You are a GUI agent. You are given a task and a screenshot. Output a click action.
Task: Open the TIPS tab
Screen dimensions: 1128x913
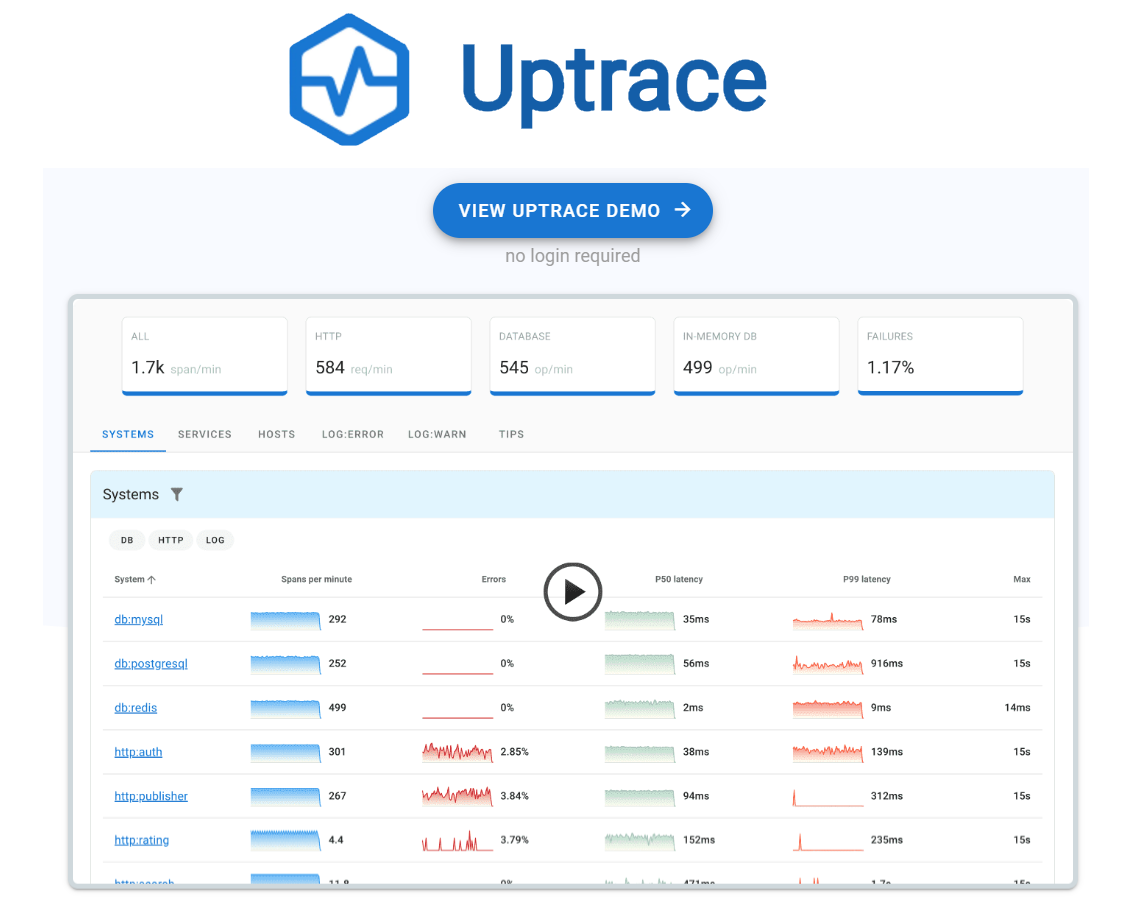pyautogui.click(x=511, y=434)
